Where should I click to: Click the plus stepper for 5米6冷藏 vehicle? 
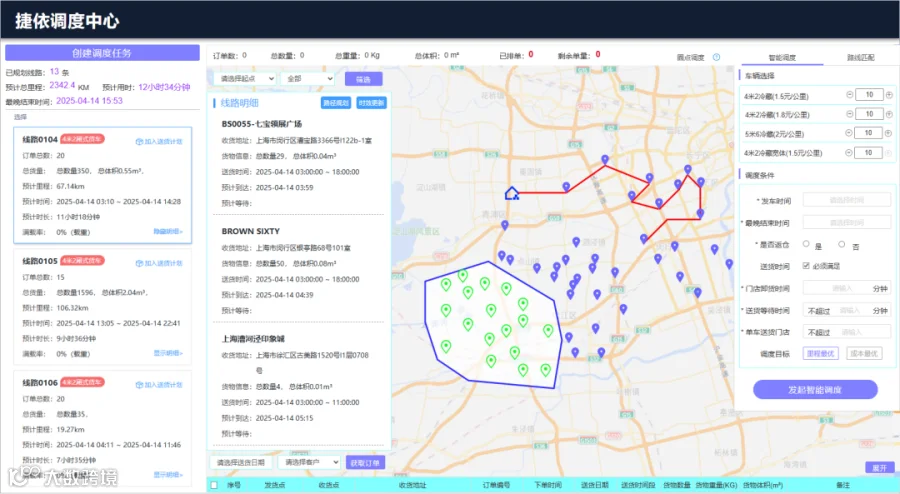888,133
